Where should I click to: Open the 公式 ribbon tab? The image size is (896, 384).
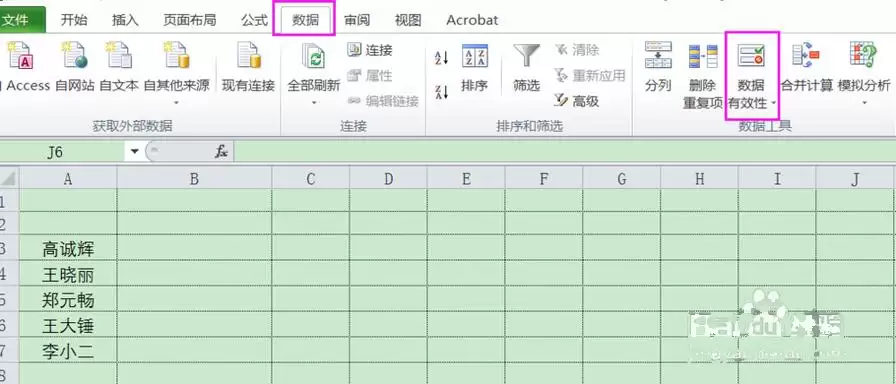coord(254,20)
